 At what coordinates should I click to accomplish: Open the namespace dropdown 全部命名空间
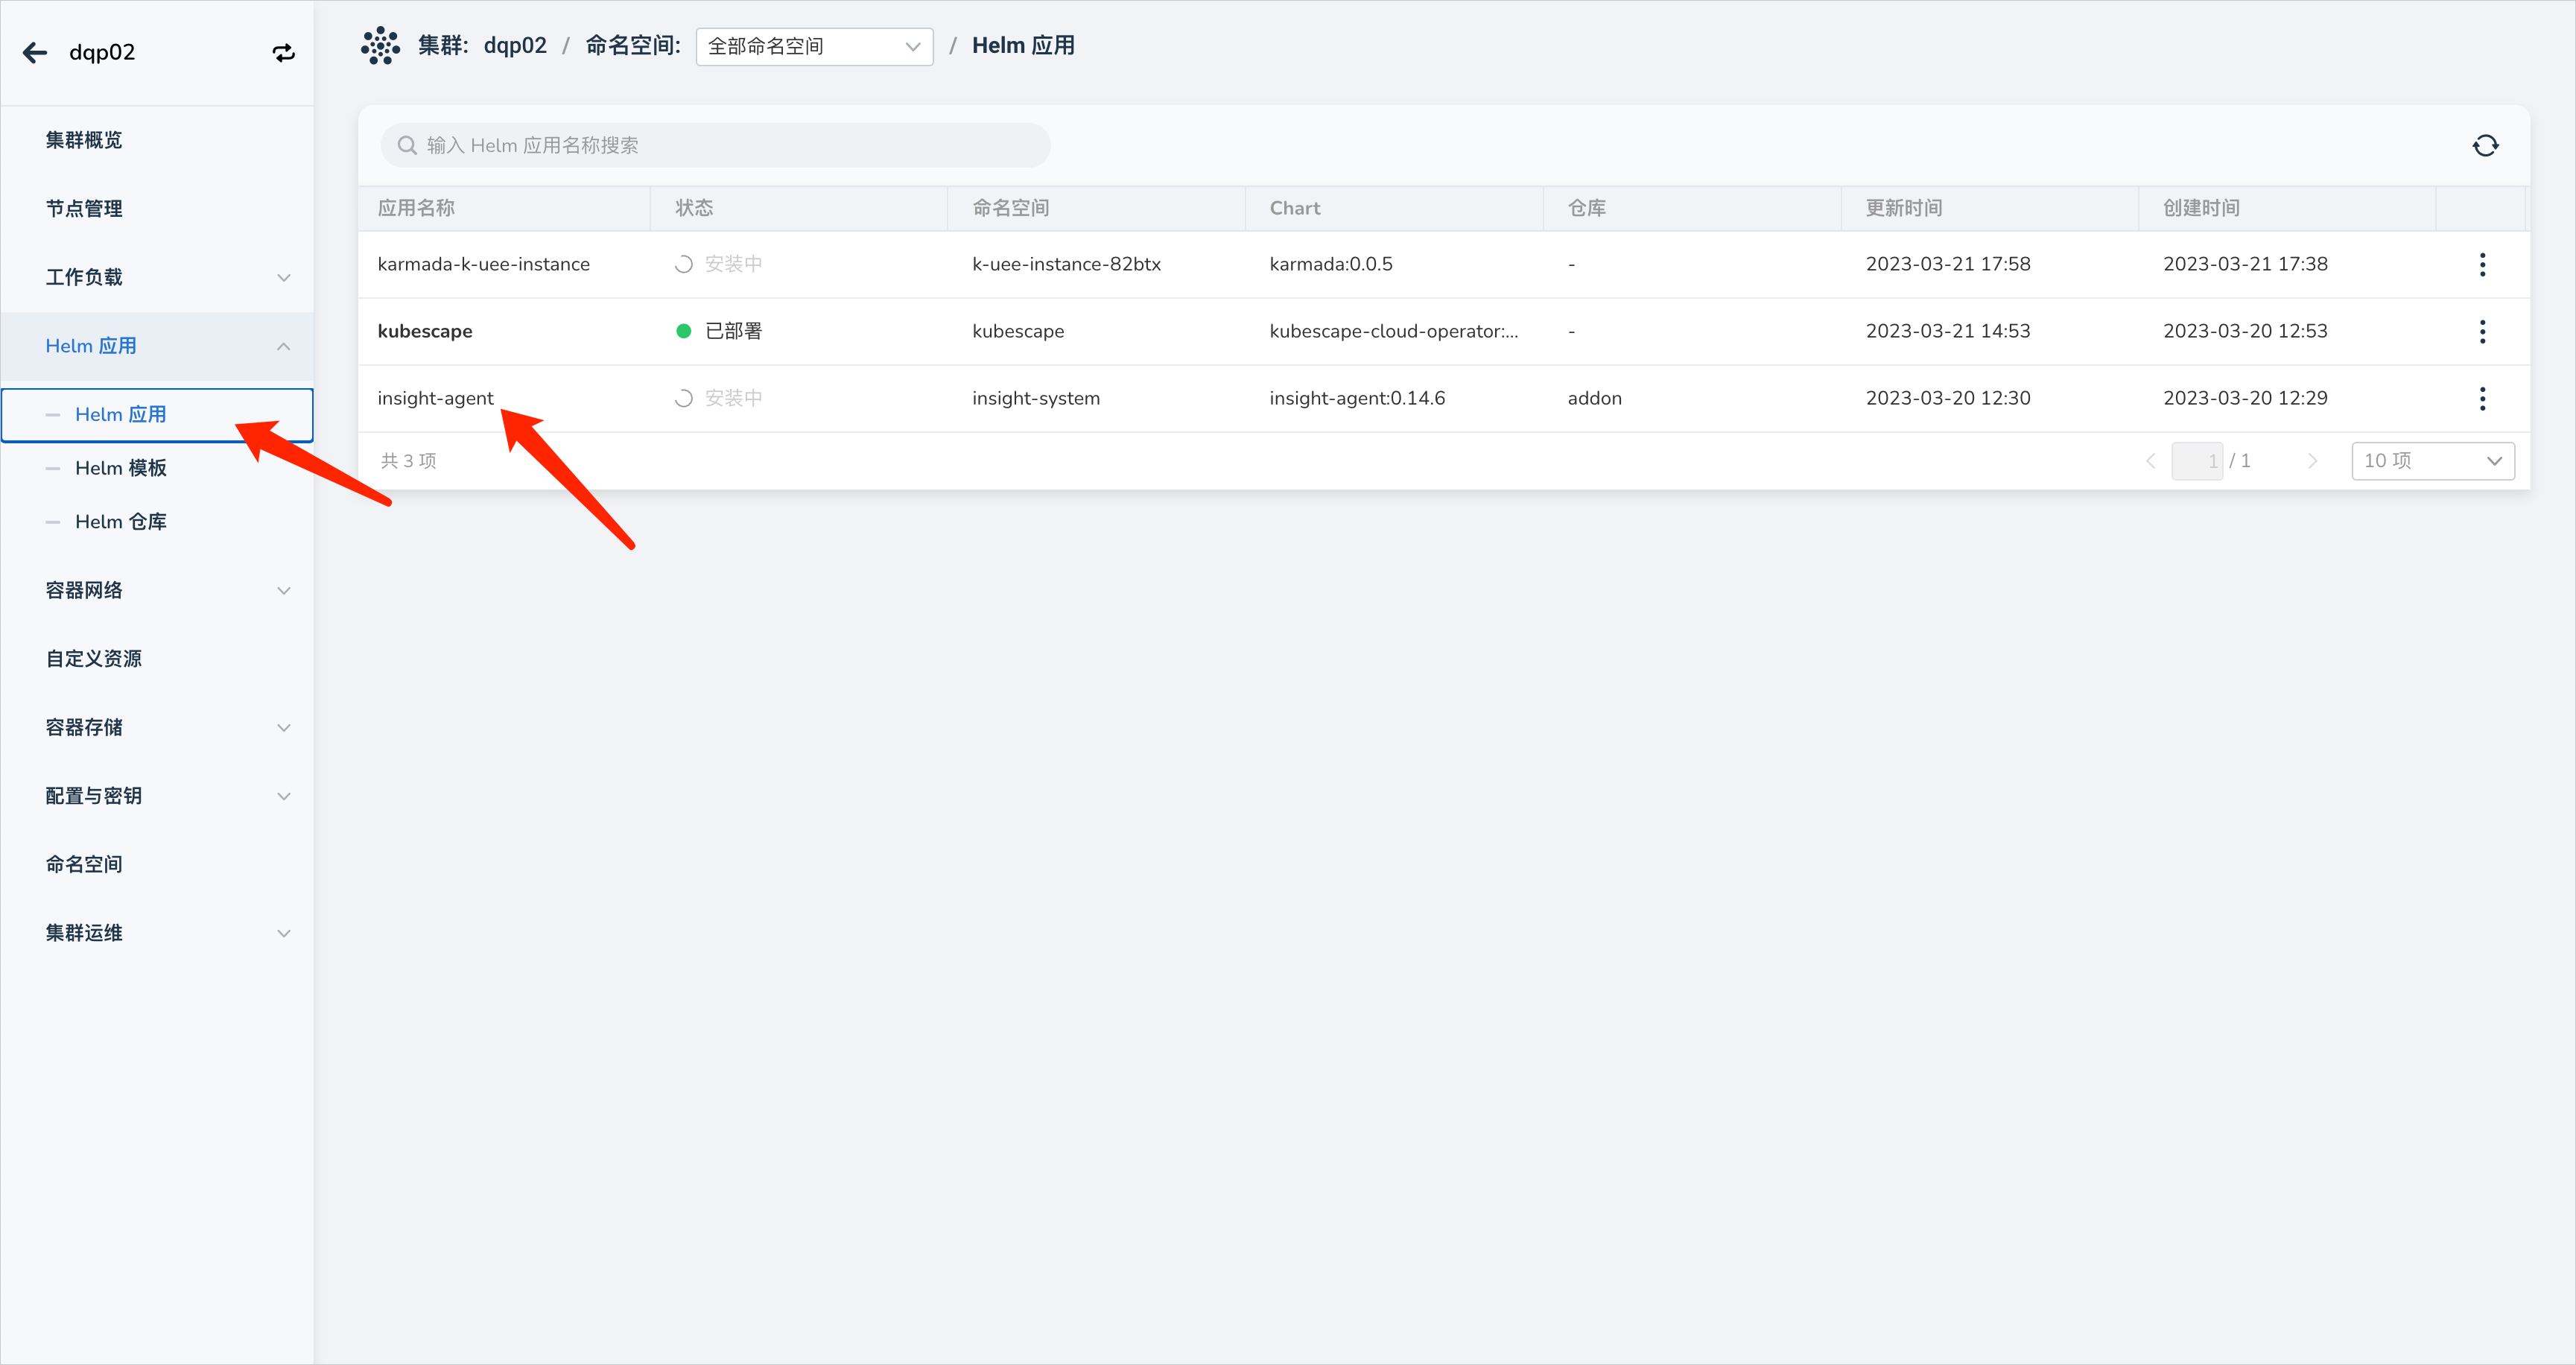(x=814, y=47)
